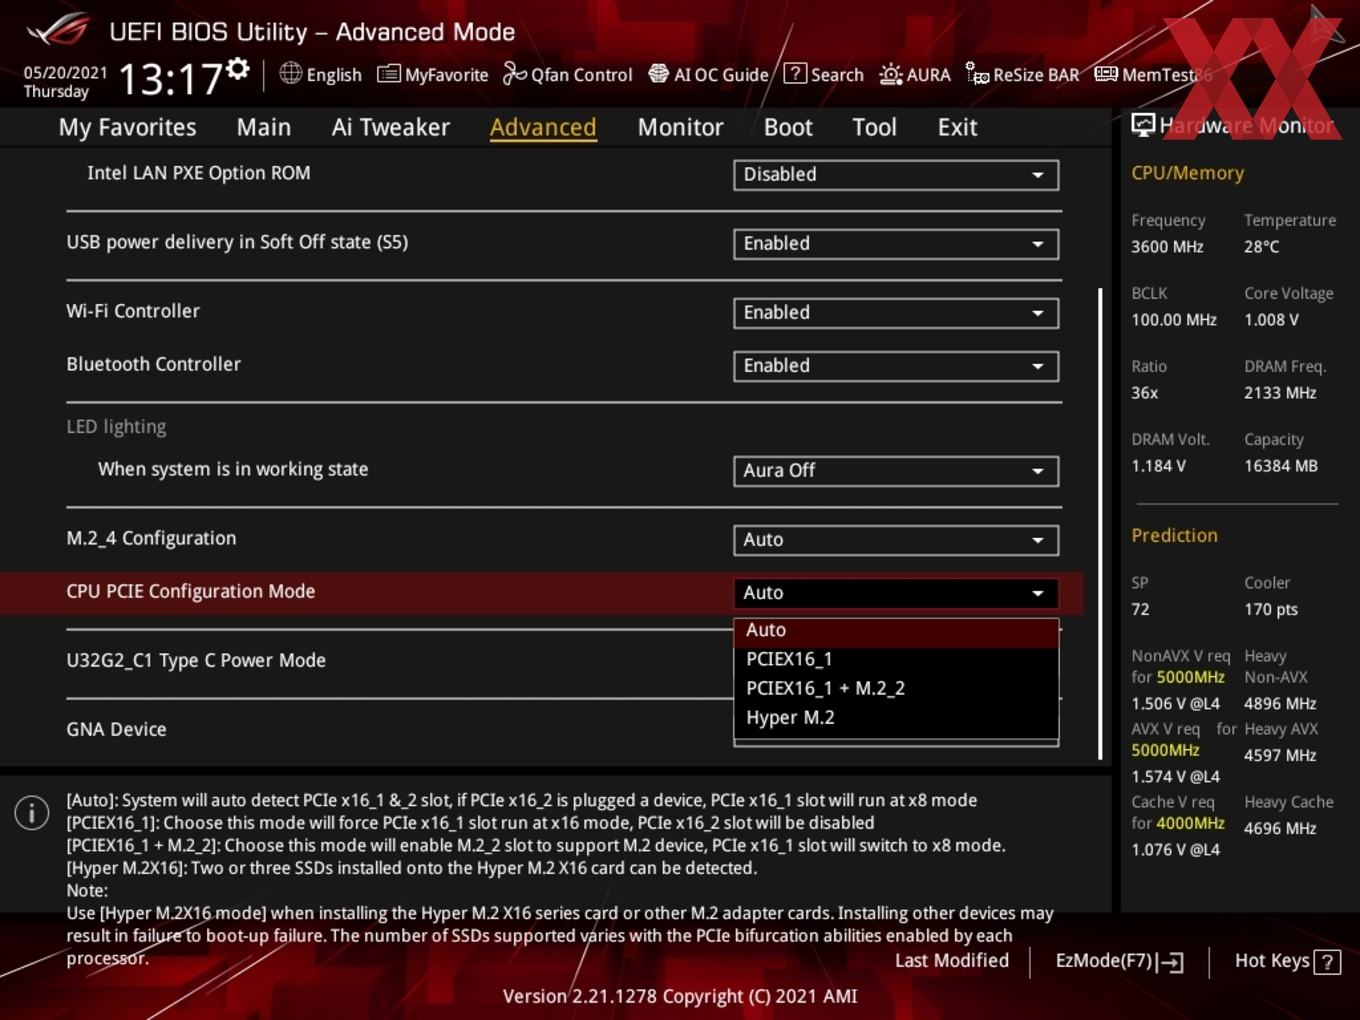1360x1020 pixels.
Task: Select M.2_4 Configuration label
Action: pos(151,538)
